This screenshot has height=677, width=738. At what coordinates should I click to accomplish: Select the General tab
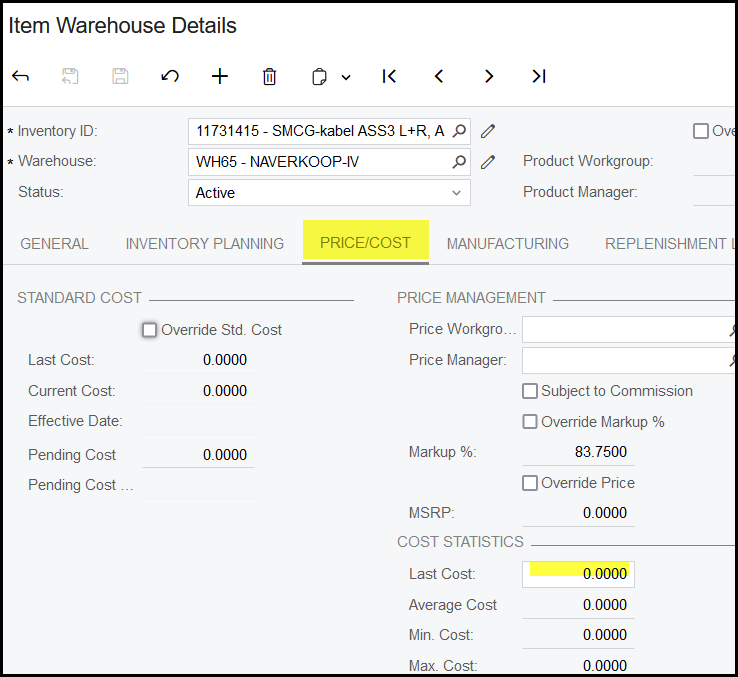54,244
